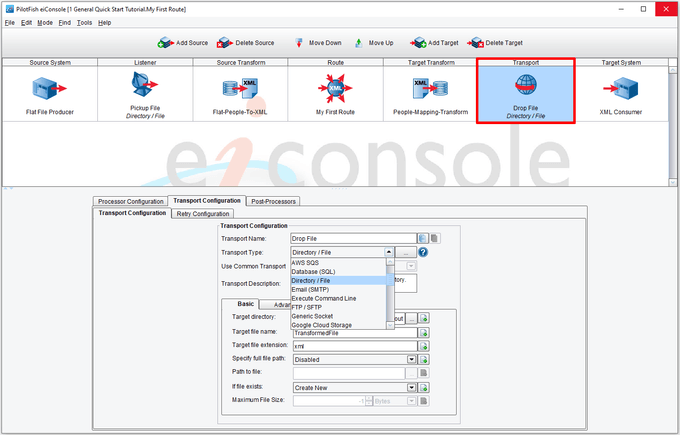This screenshot has height=435, width=680.
Task: Select the Basic settings tab
Action: coord(245,304)
